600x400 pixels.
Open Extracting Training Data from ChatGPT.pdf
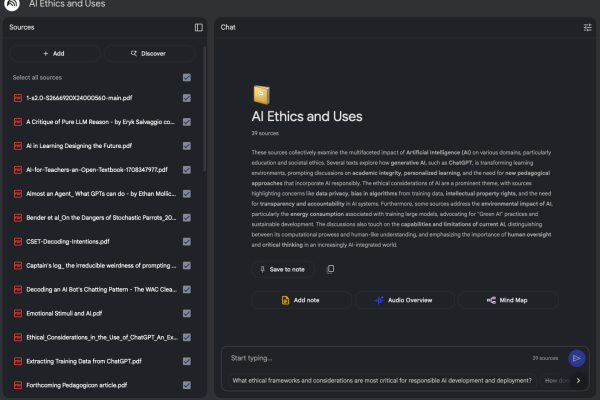(x=84, y=361)
